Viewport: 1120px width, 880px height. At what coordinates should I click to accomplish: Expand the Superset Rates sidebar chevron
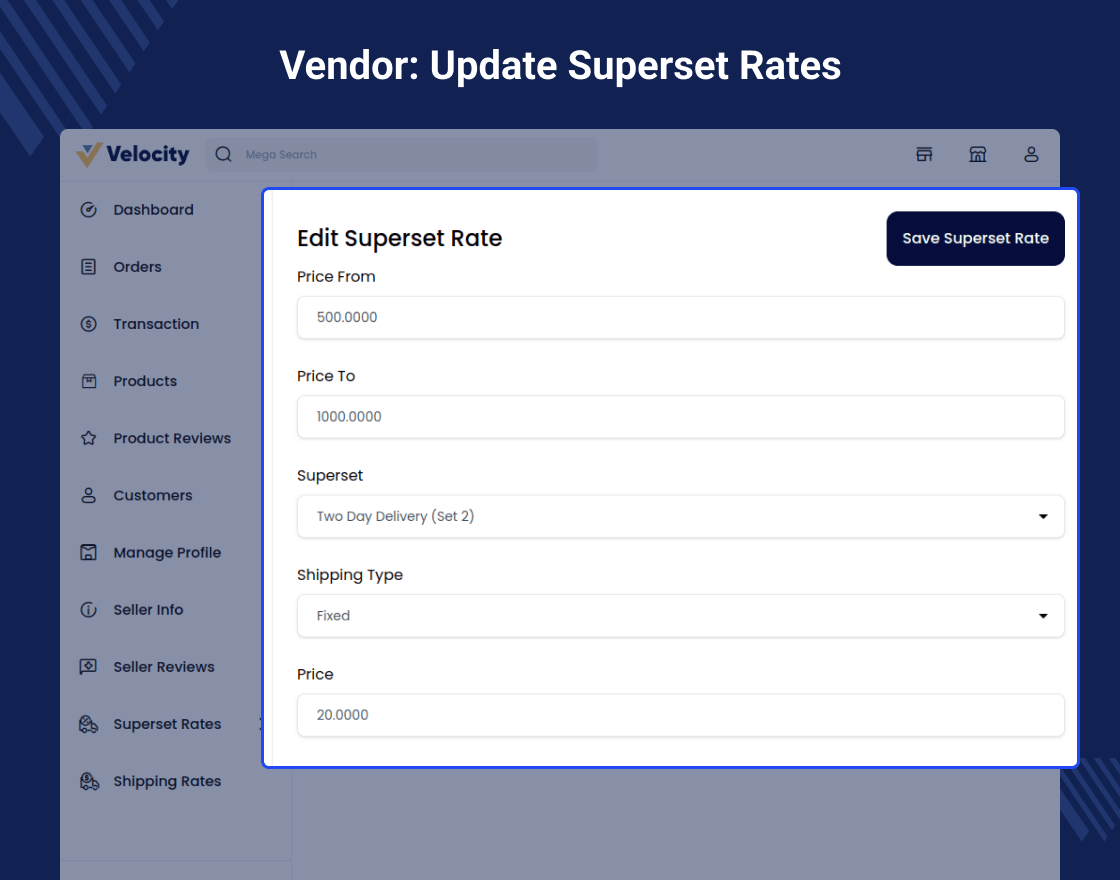pyautogui.click(x=259, y=724)
